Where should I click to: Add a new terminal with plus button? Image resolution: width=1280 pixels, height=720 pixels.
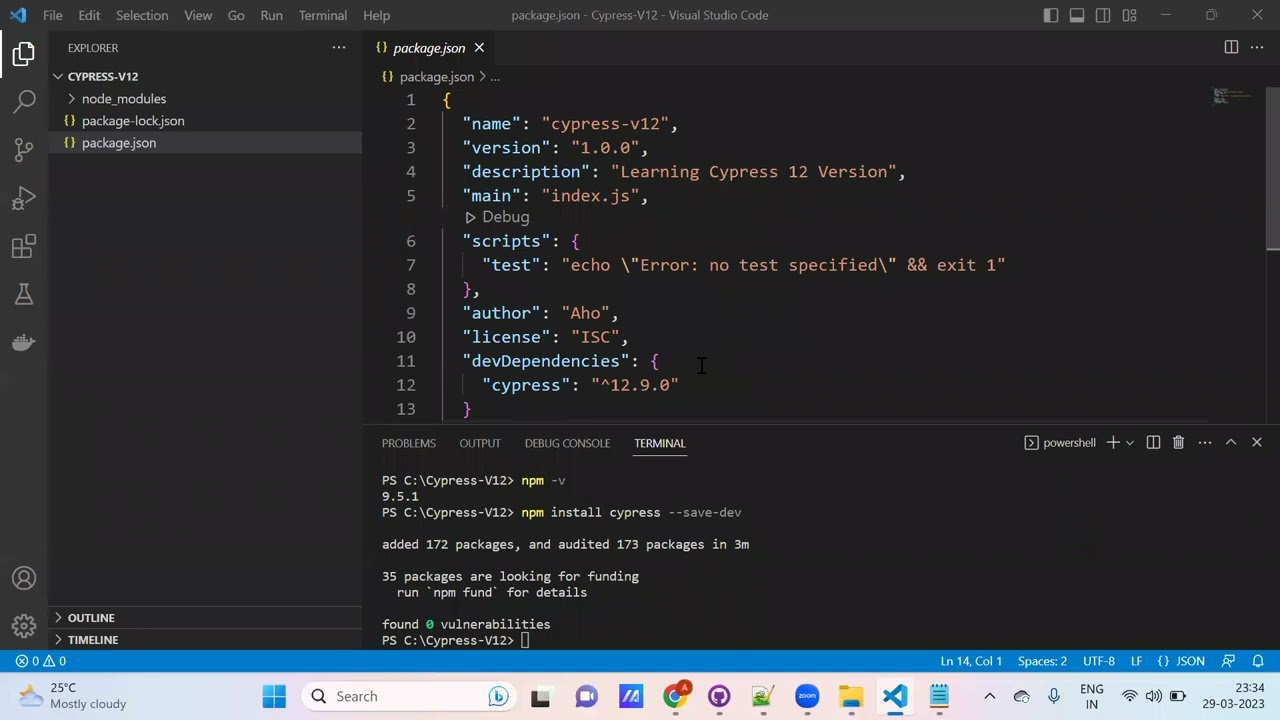(x=1112, y=443)
